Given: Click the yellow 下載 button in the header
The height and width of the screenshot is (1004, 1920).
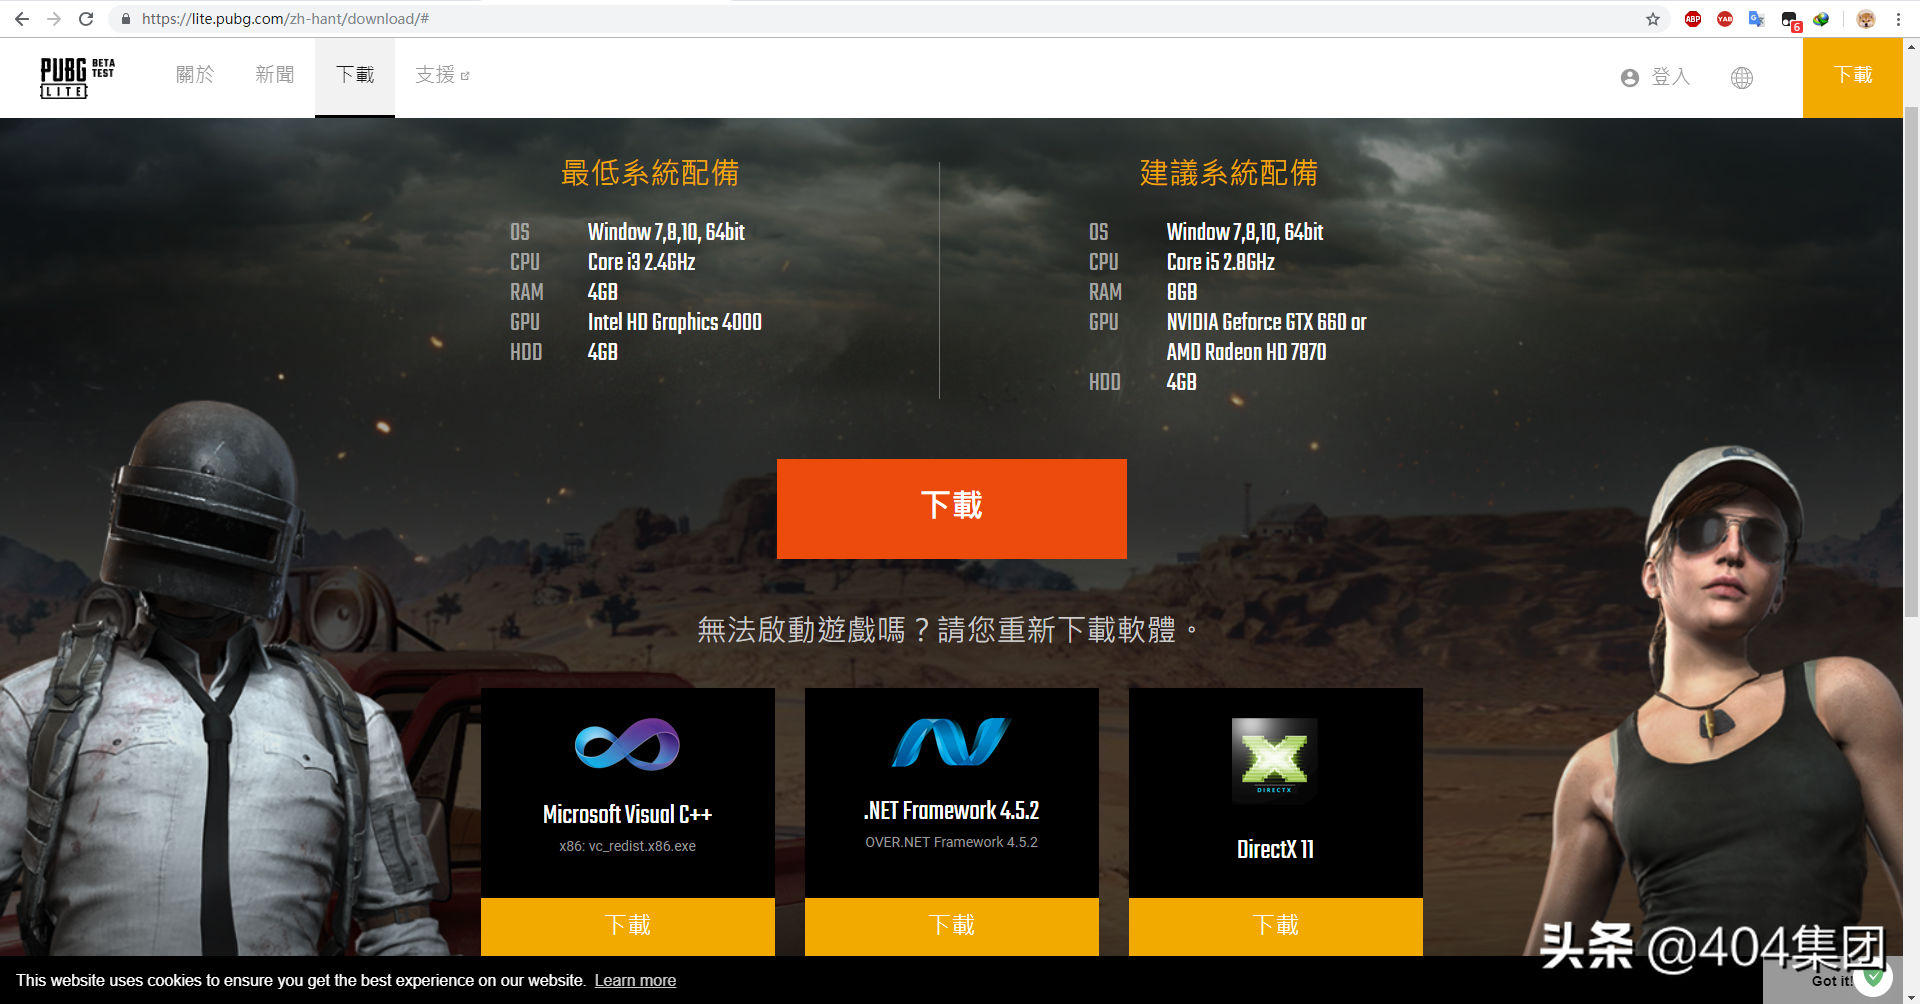Looking at the screenshot, I should coord(1853,77).
